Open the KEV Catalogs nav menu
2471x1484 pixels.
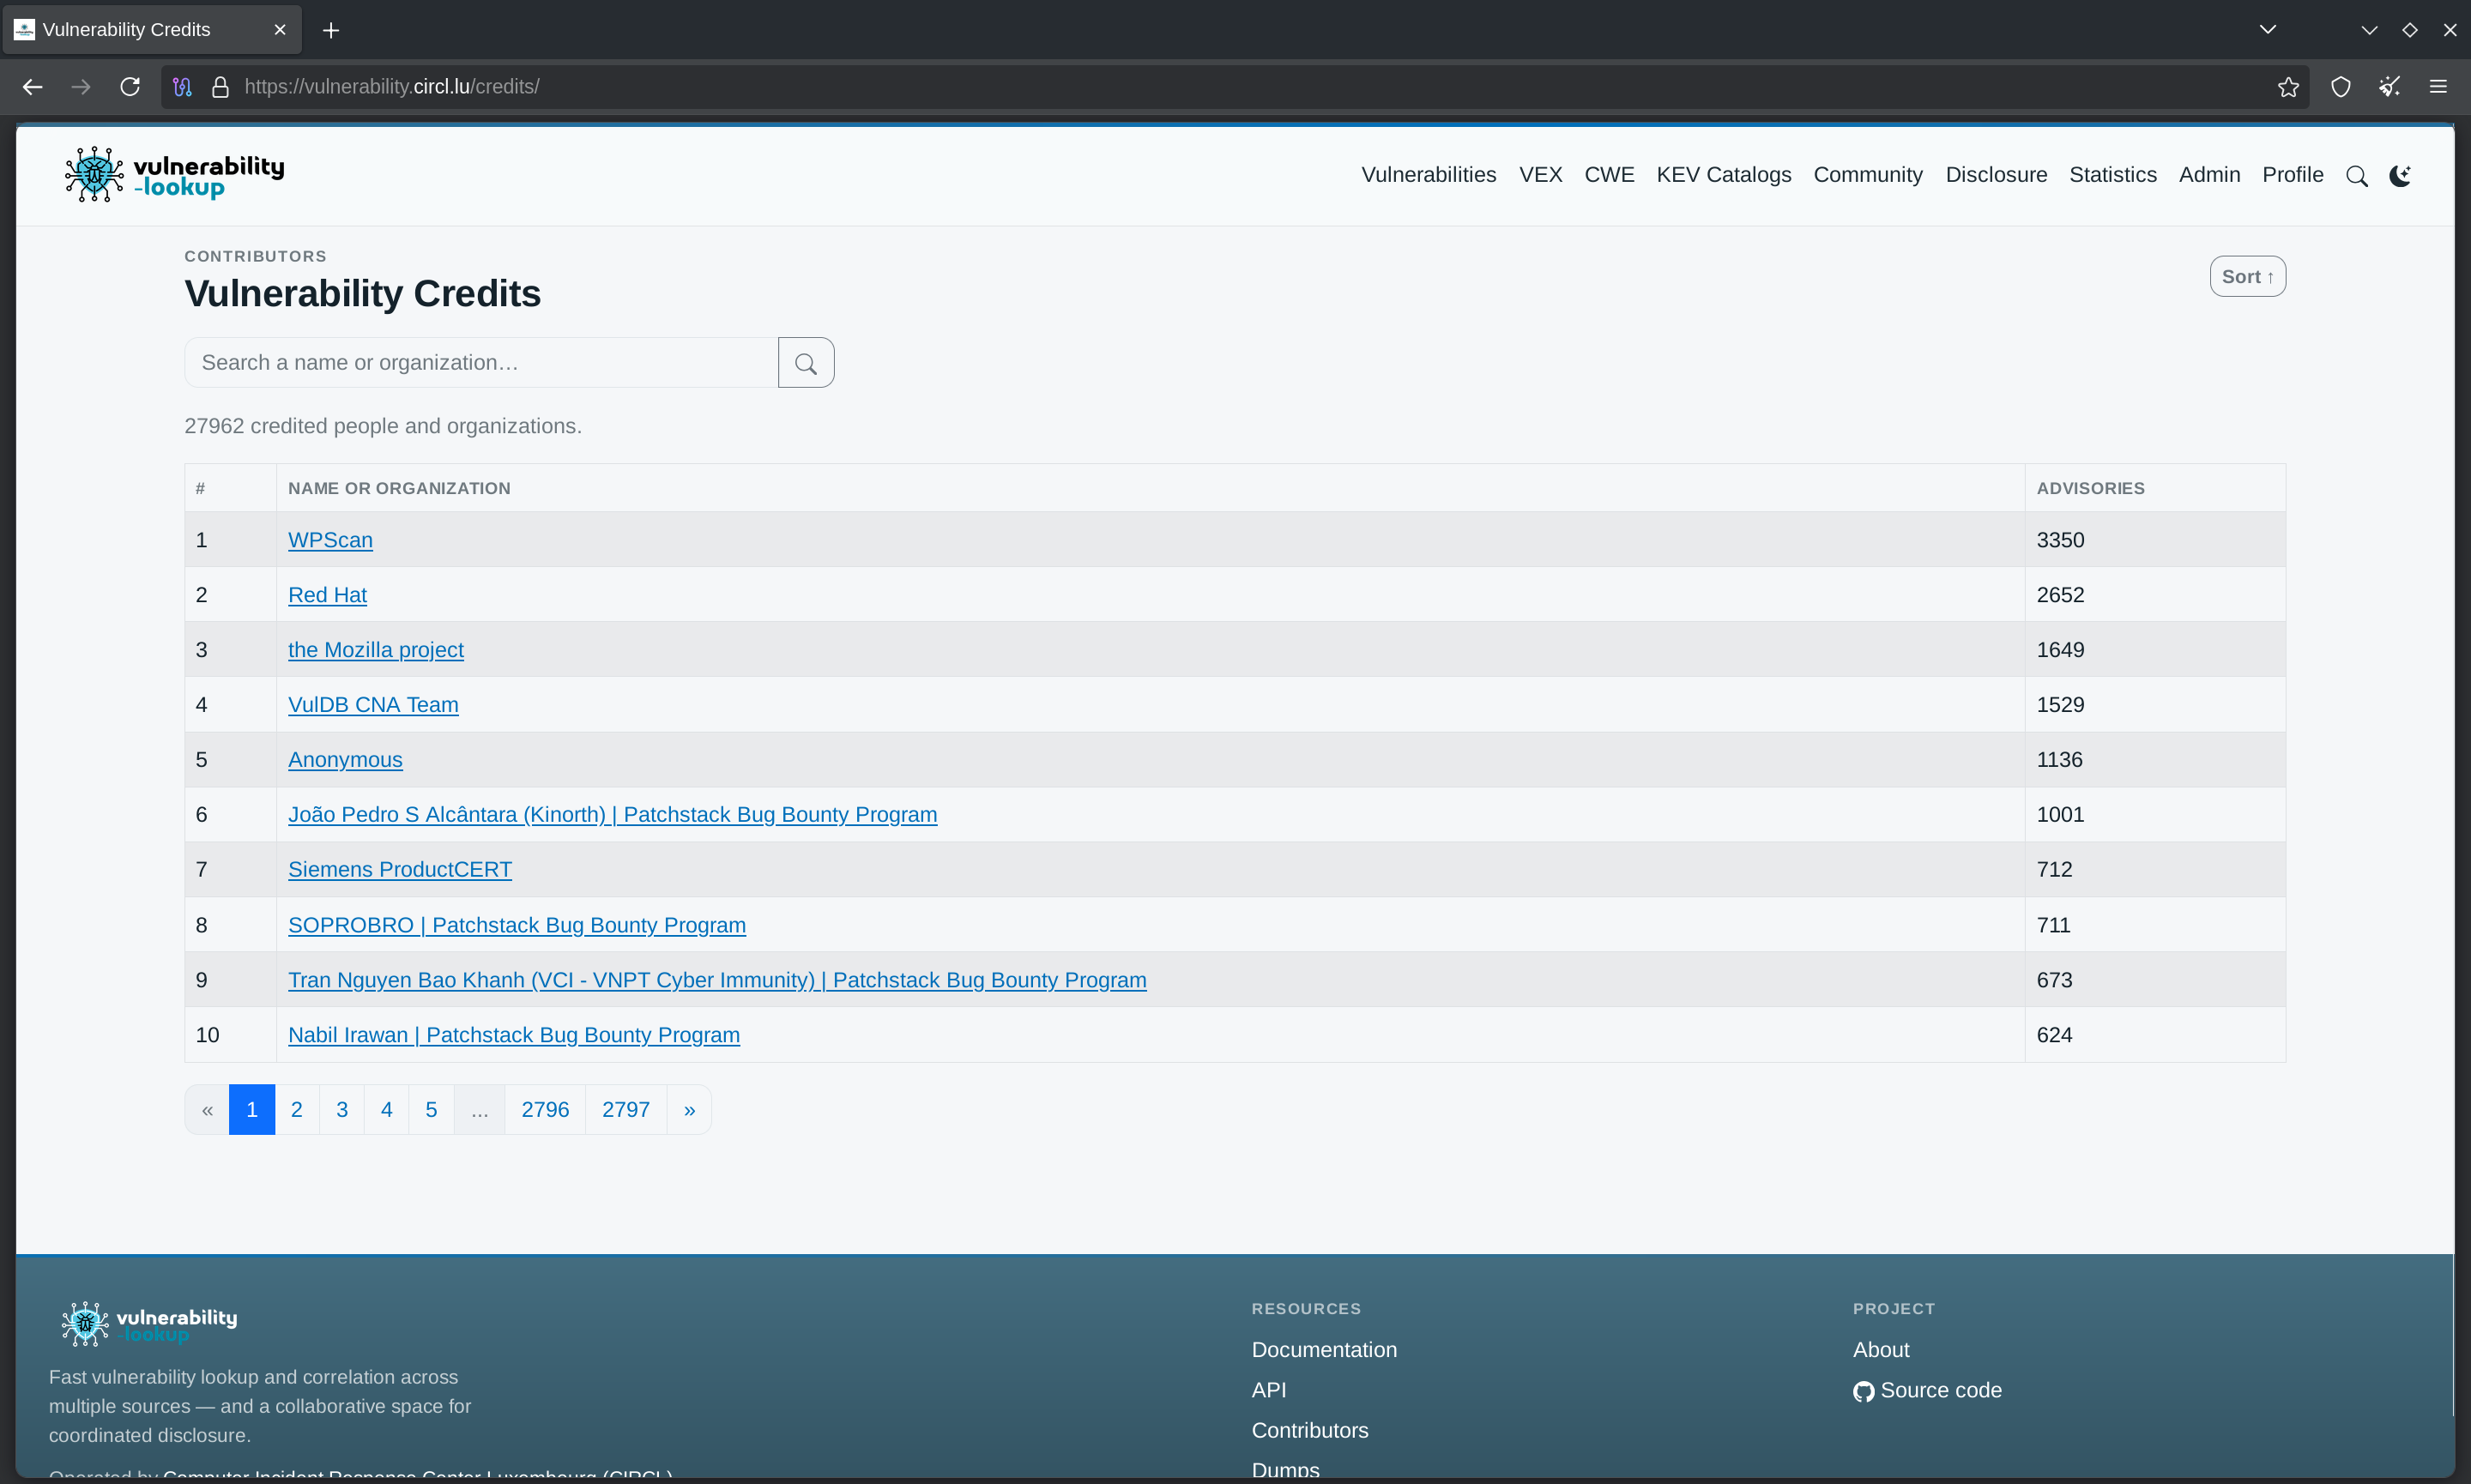tap(1724, 175)
